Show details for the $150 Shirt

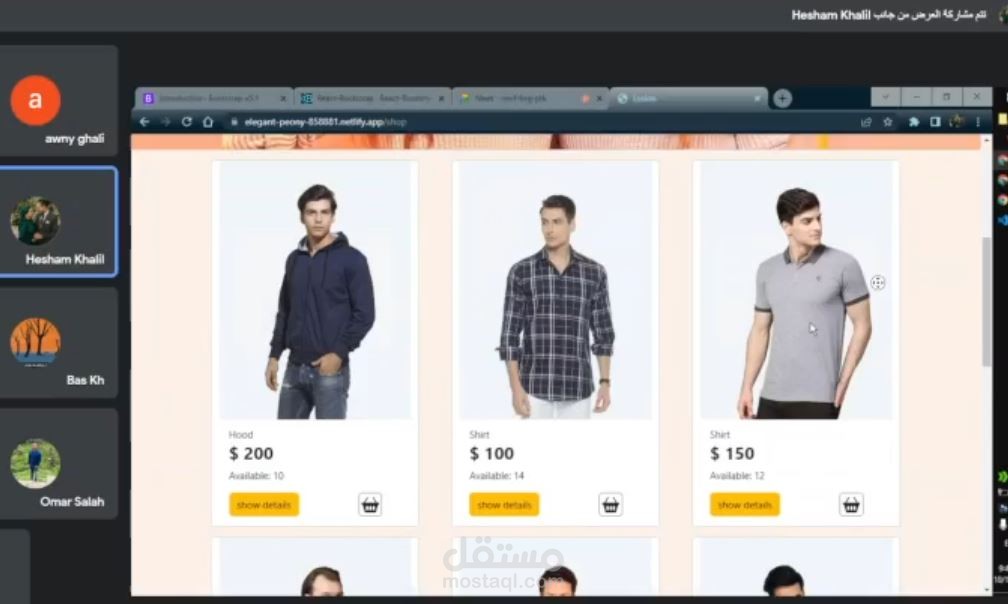pos(744,505)
